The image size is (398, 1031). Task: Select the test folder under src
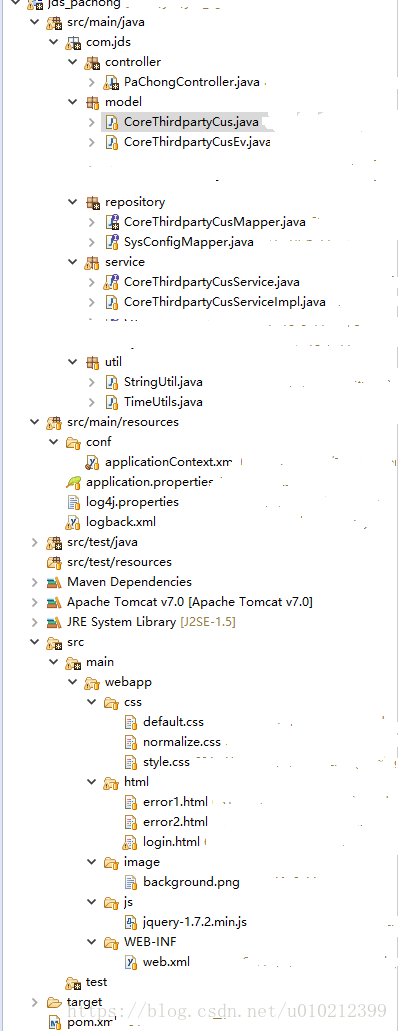(x=97, y=982)
